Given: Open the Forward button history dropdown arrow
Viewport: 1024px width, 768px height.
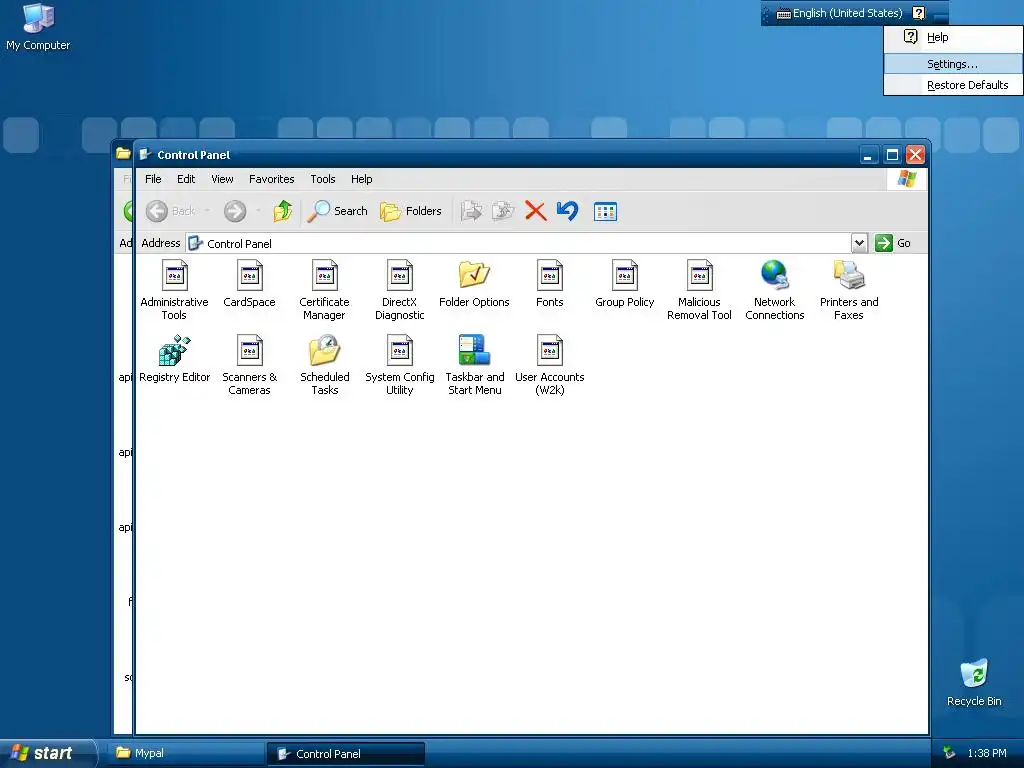Looking at the screenshot, I should (259, 211).
